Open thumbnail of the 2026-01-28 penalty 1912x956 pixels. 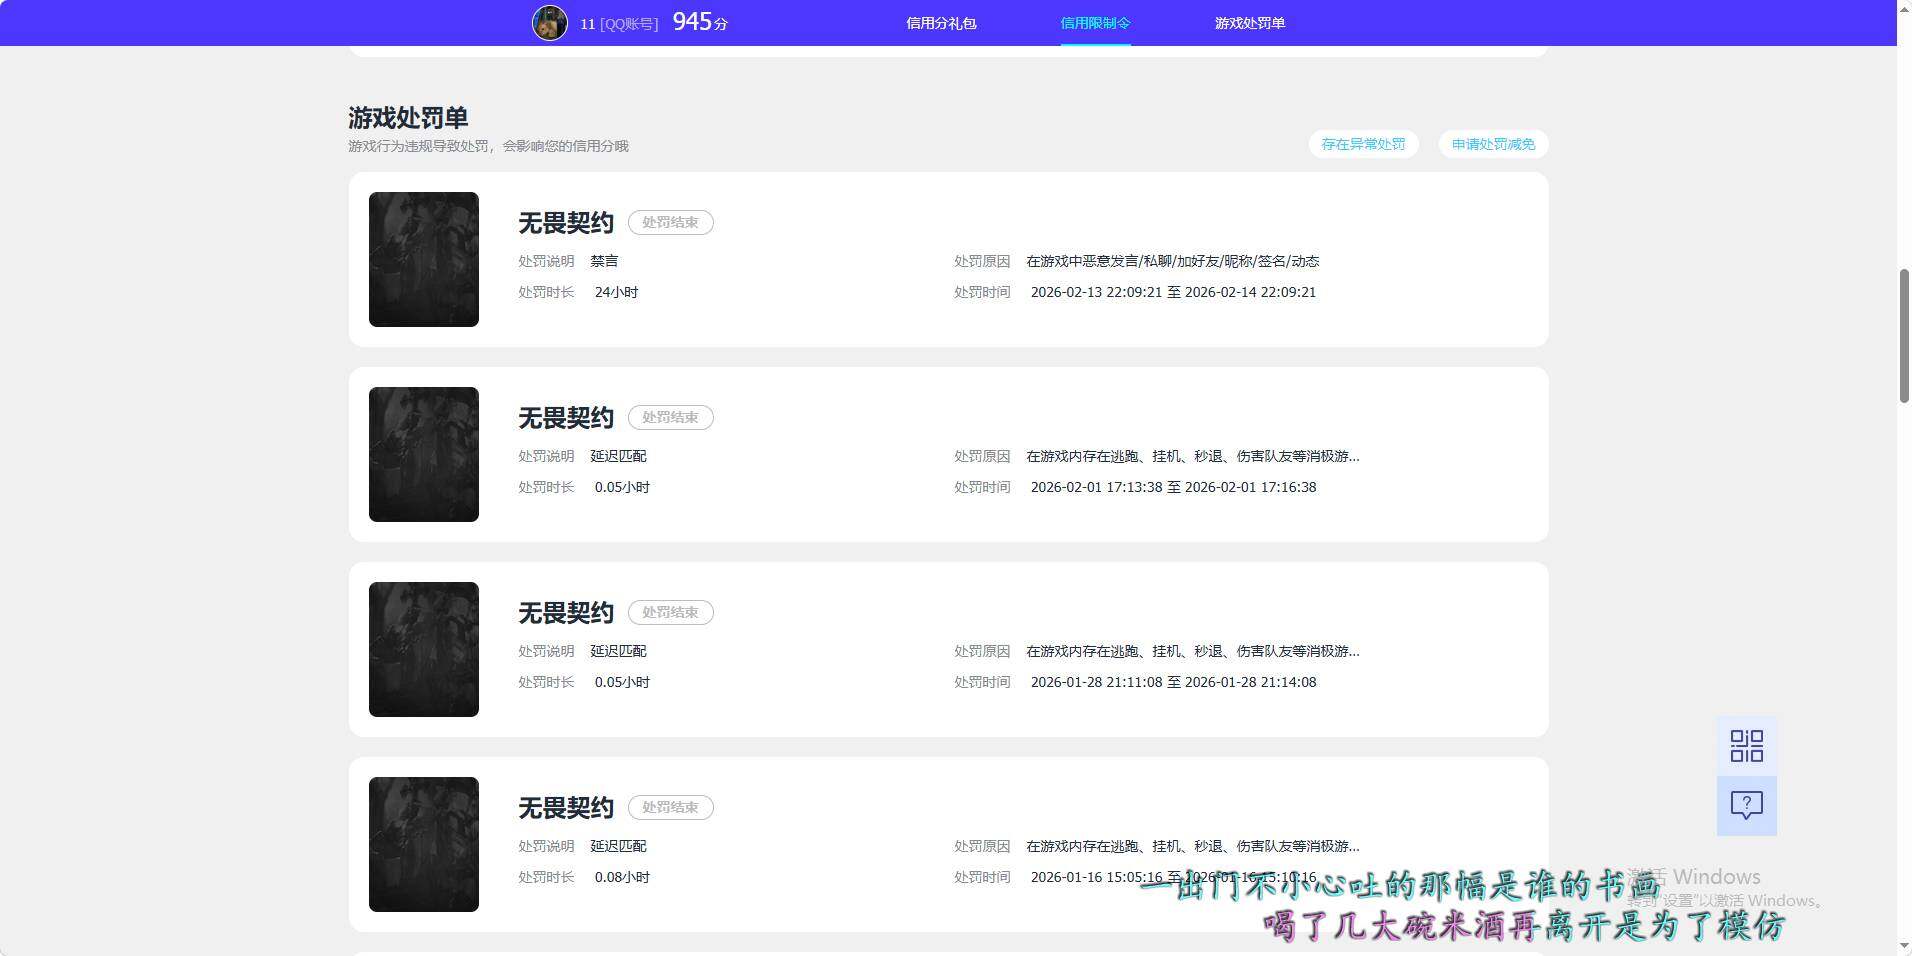coord(424,649)
